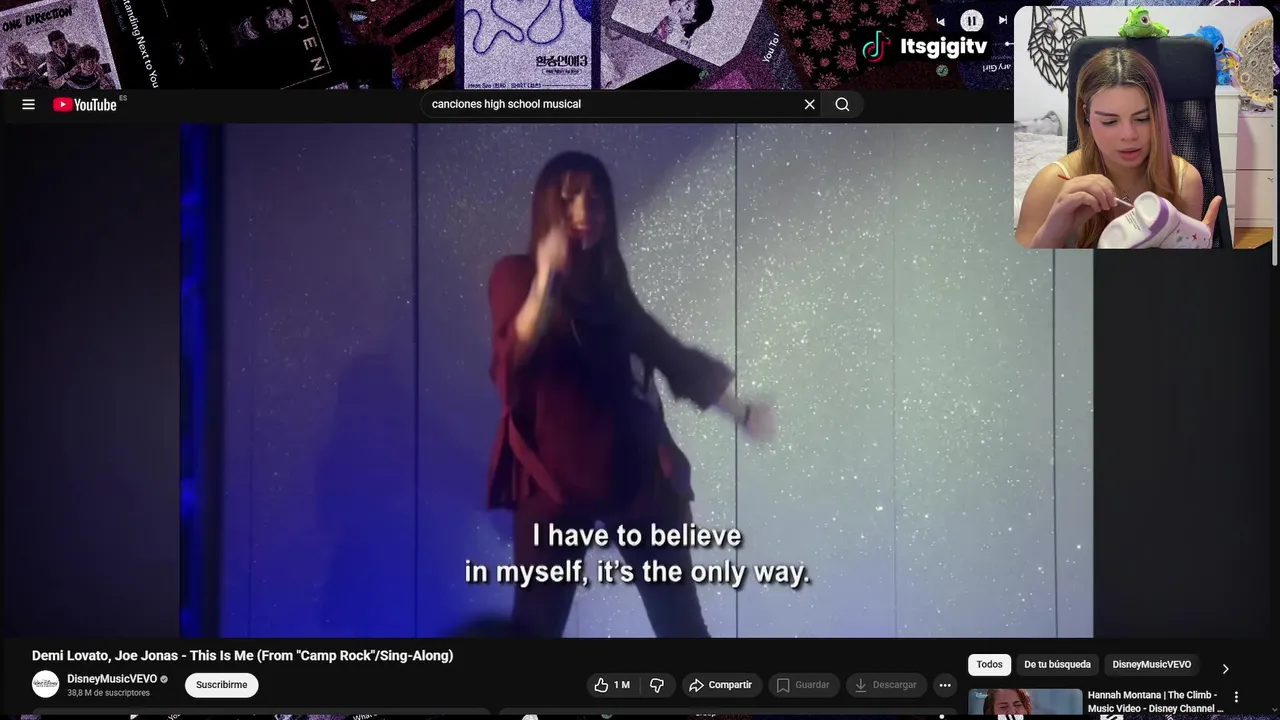Click the video title text

pos(242,656)
